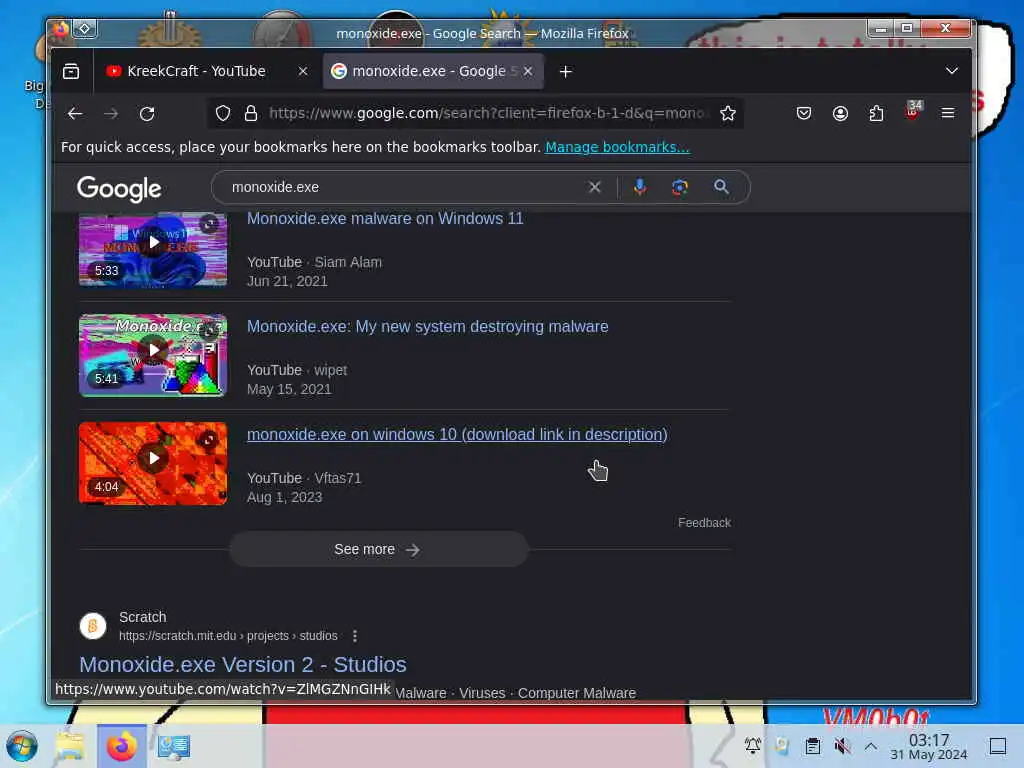
Task: Open a new tab with plus button
Action: coord(566,72)
